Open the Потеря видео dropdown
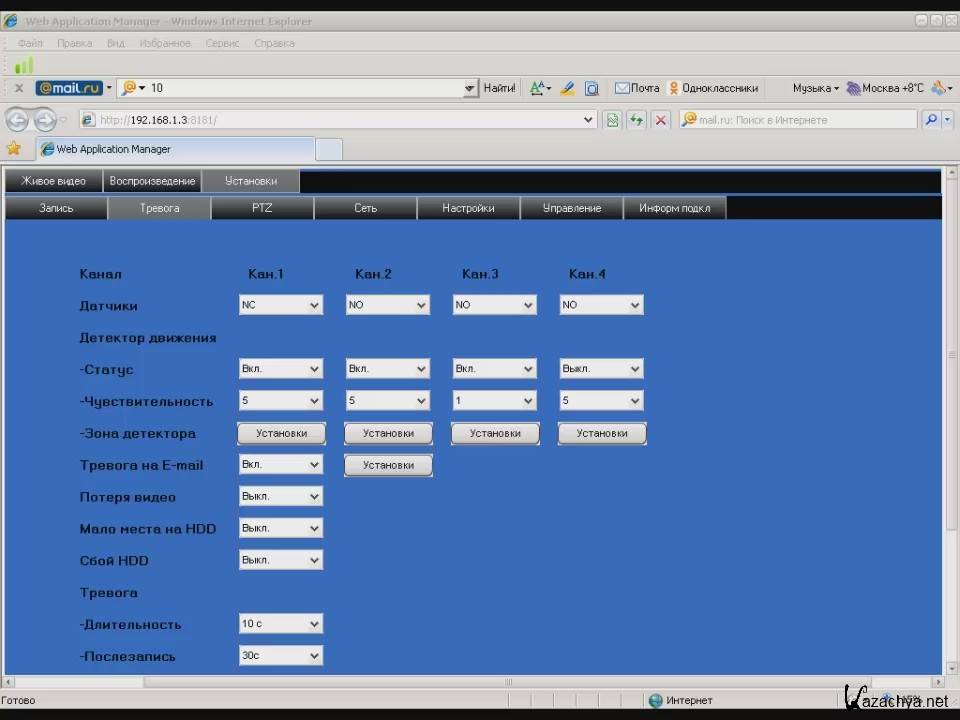The height and width of the screenshot is (720, 960). (281, 497)
